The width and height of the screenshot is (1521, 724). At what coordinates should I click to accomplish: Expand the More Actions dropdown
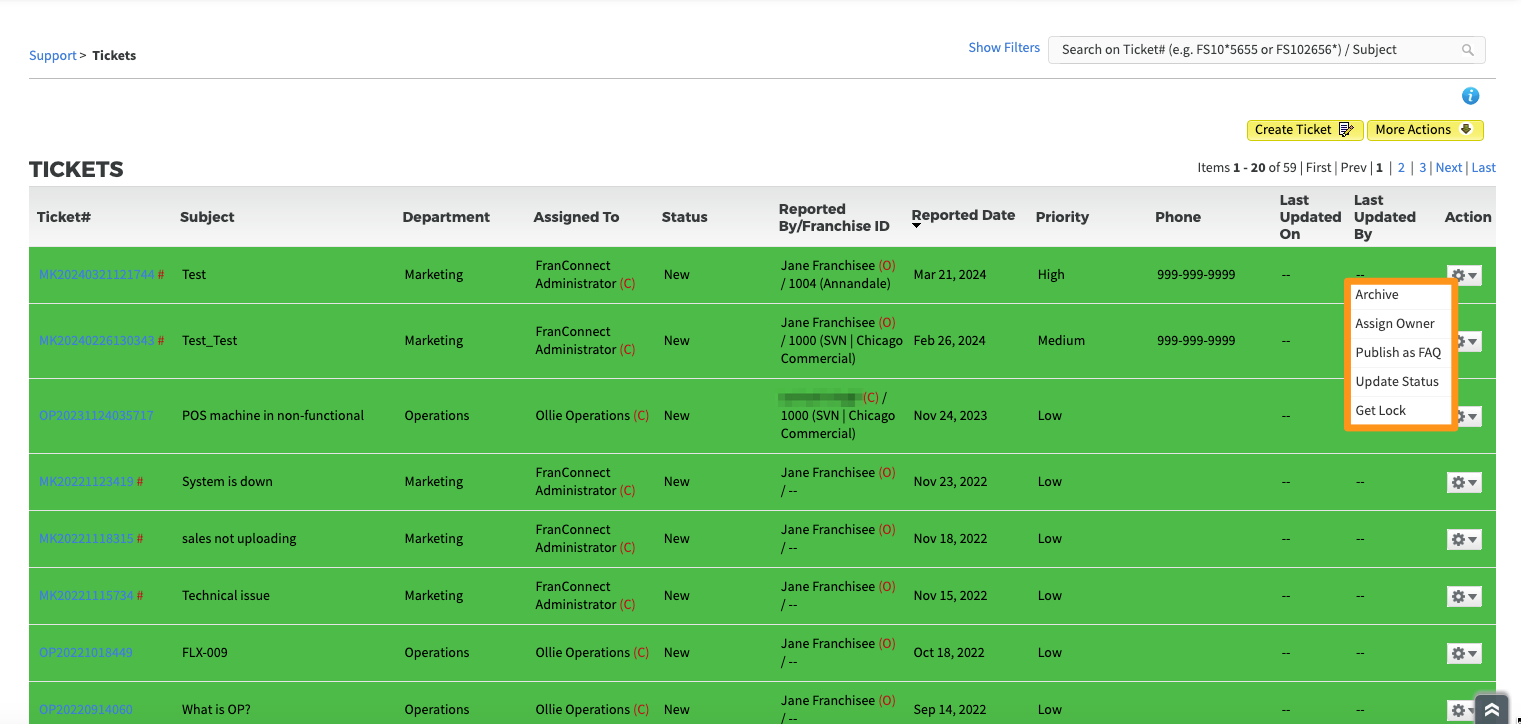tap(1425, 130)
